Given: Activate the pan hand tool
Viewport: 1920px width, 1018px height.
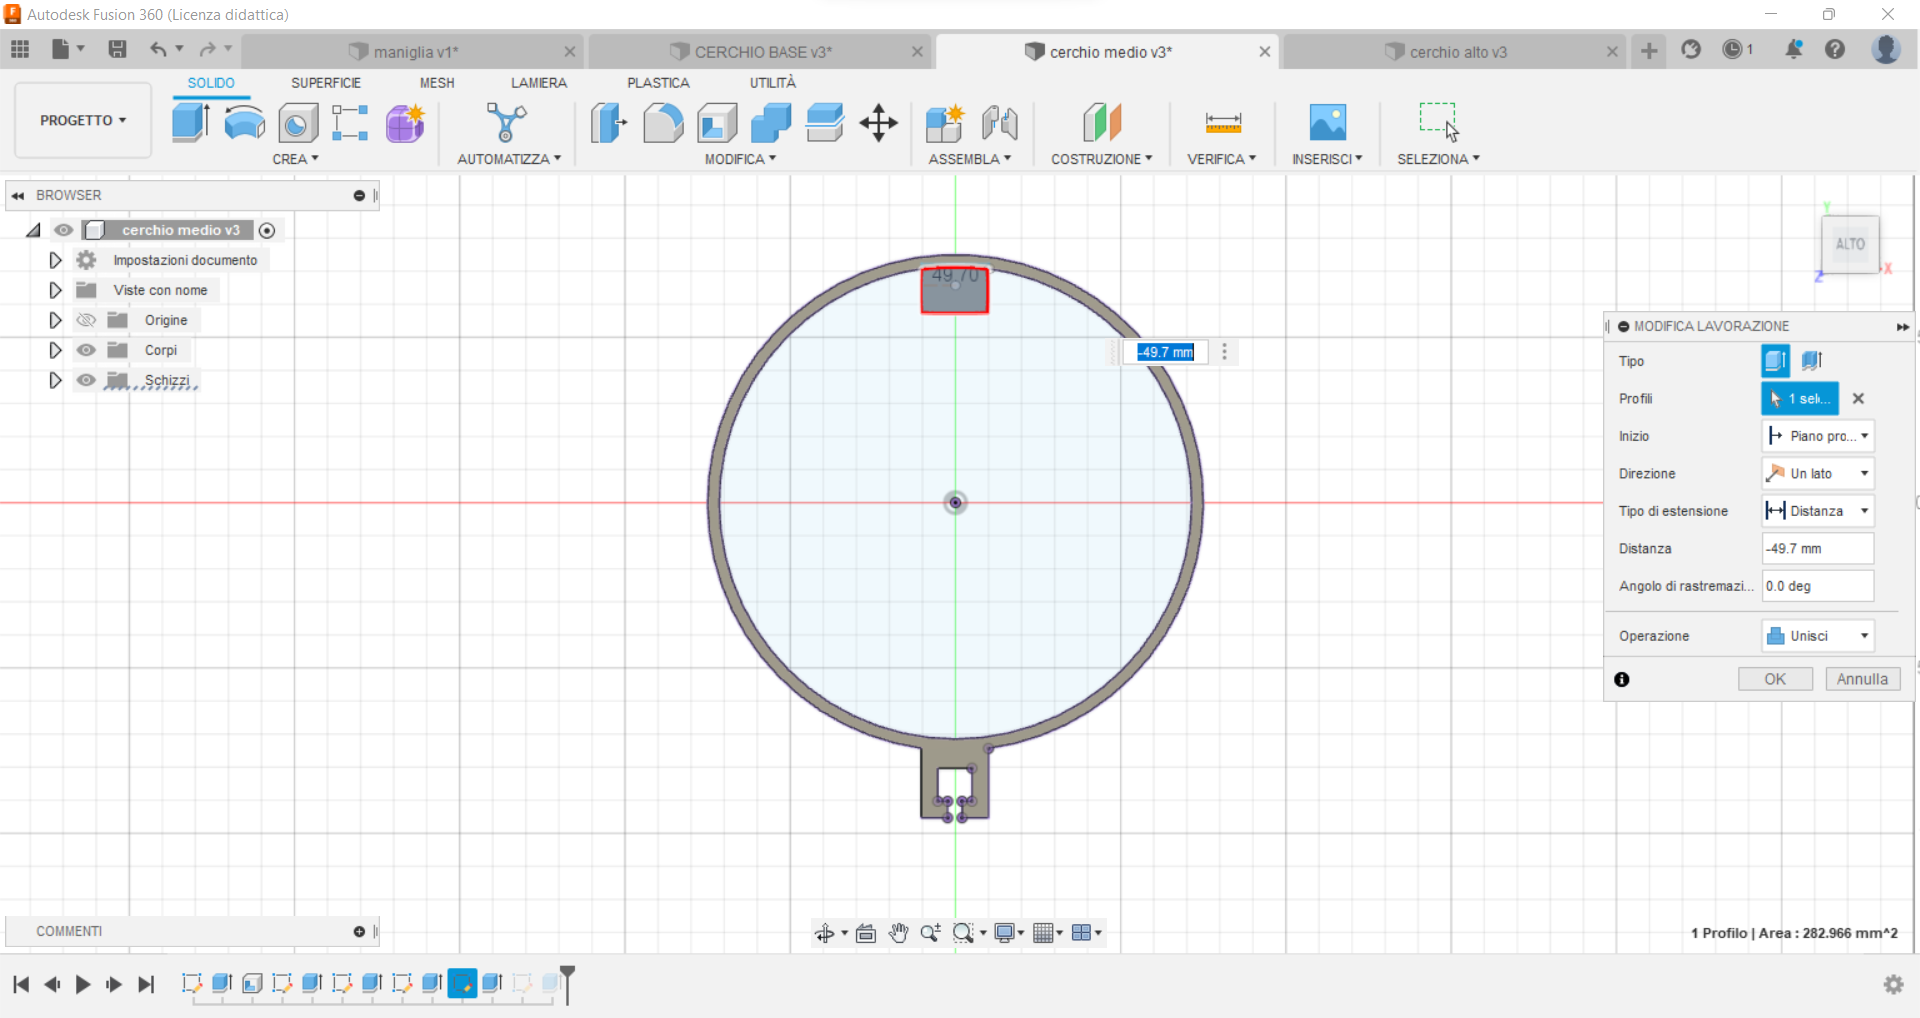Looking at the screenshot, I should click(898, 932).
